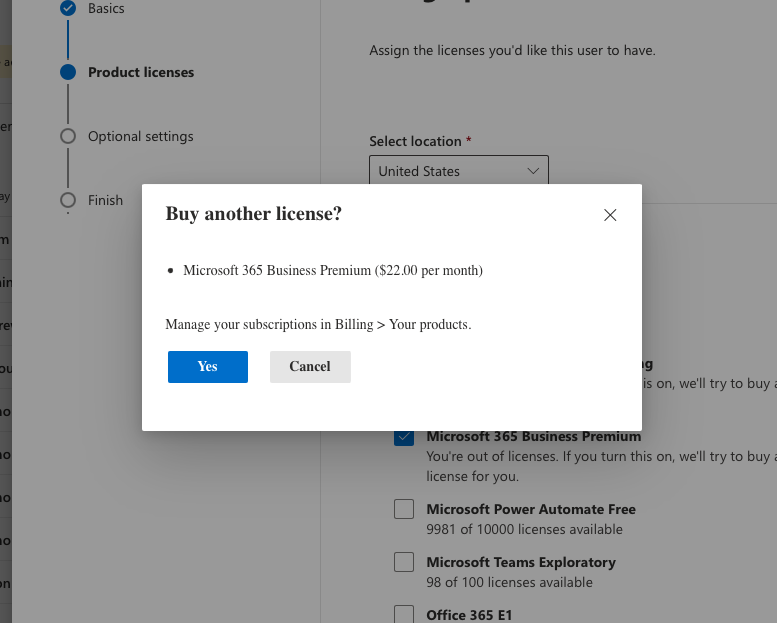The height and width of the screenshot is (623, 777).
Task: Uncheck Microsoft 365 Business Premium license
Action: (404, 437)
